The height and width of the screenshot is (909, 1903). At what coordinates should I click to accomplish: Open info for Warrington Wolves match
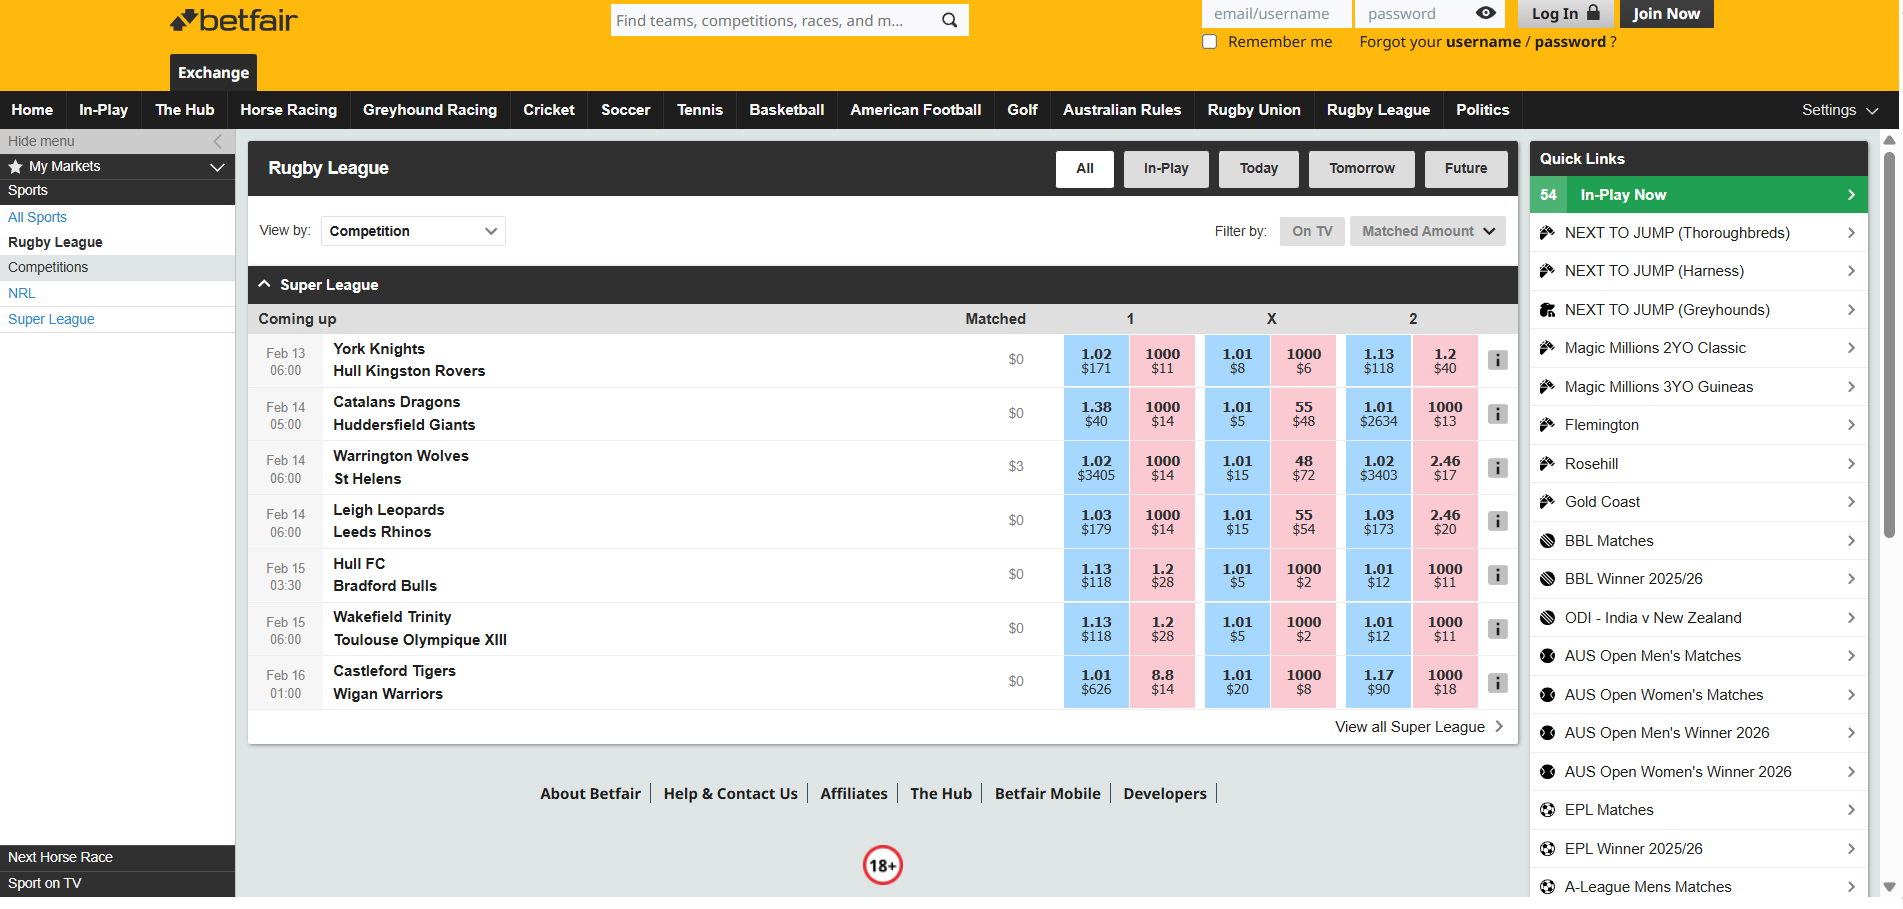[1497, 468]
